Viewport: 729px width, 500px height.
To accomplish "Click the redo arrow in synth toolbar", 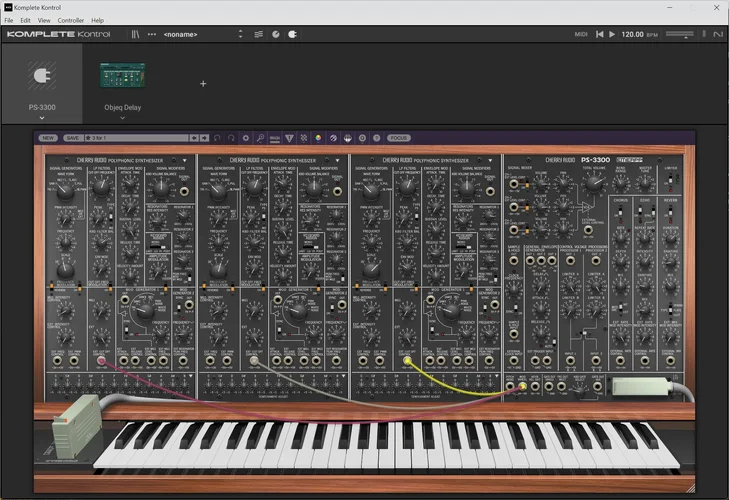I will pyautogui.click(x=231, y=138).
